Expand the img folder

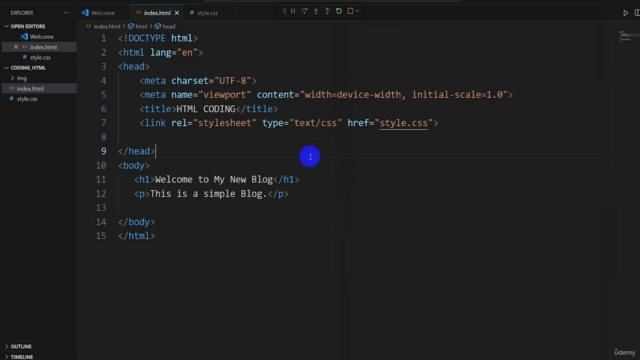click(22, 78)
